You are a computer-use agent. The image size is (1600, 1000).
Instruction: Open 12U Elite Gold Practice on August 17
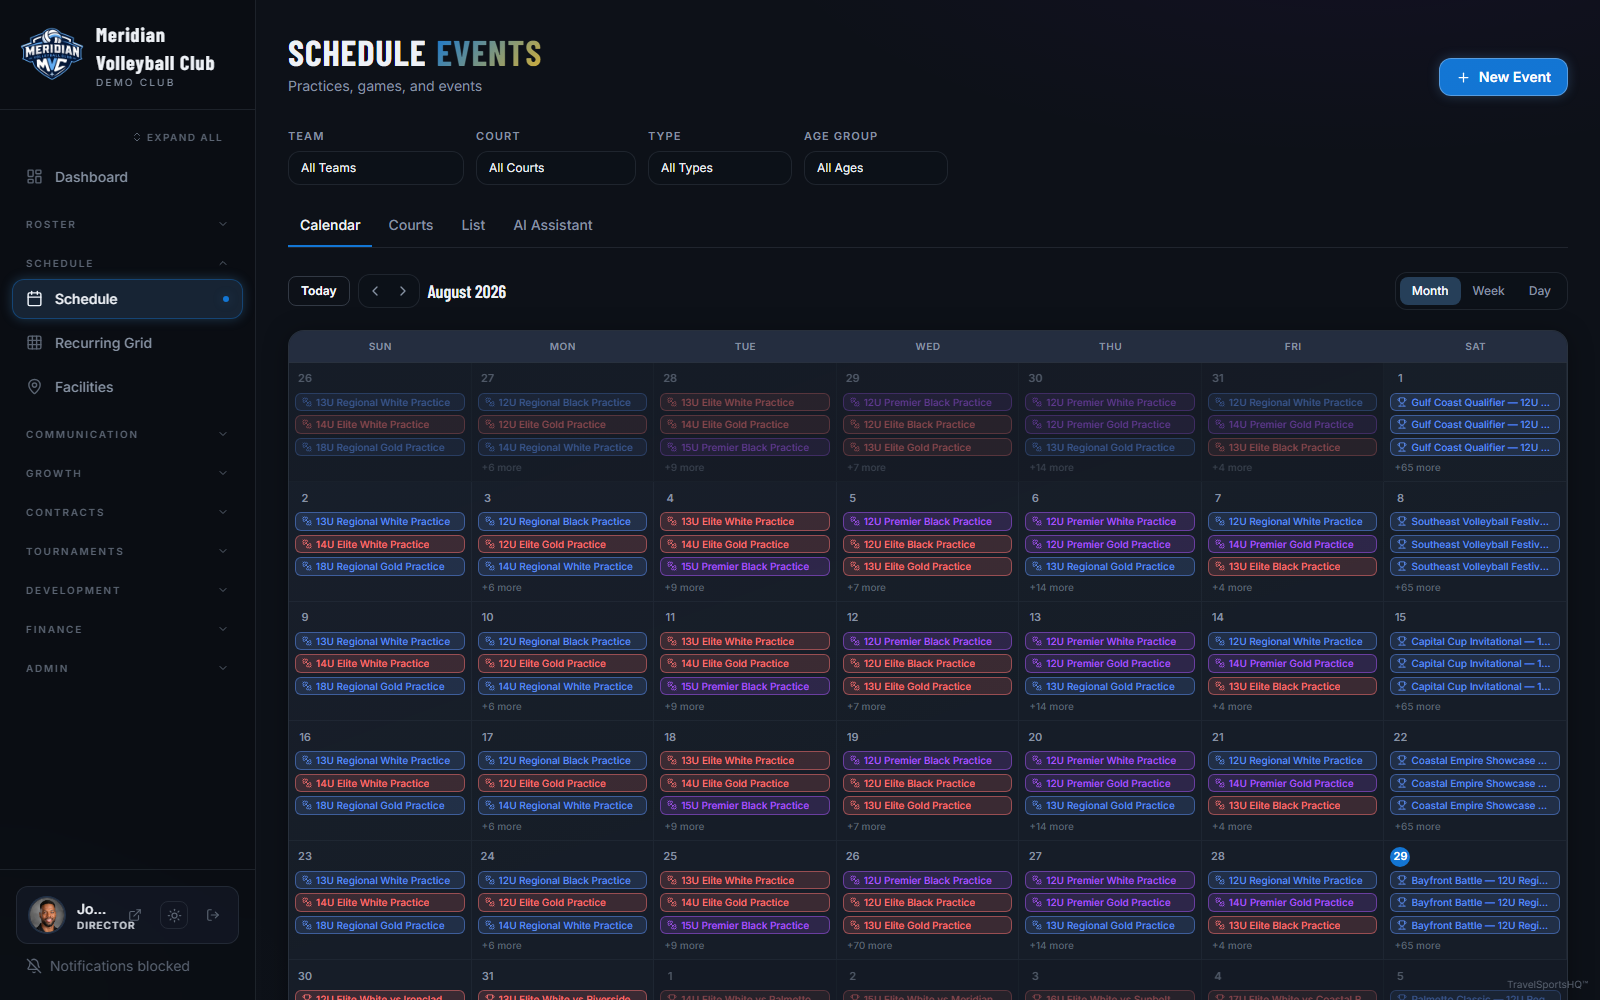[562, 784]
